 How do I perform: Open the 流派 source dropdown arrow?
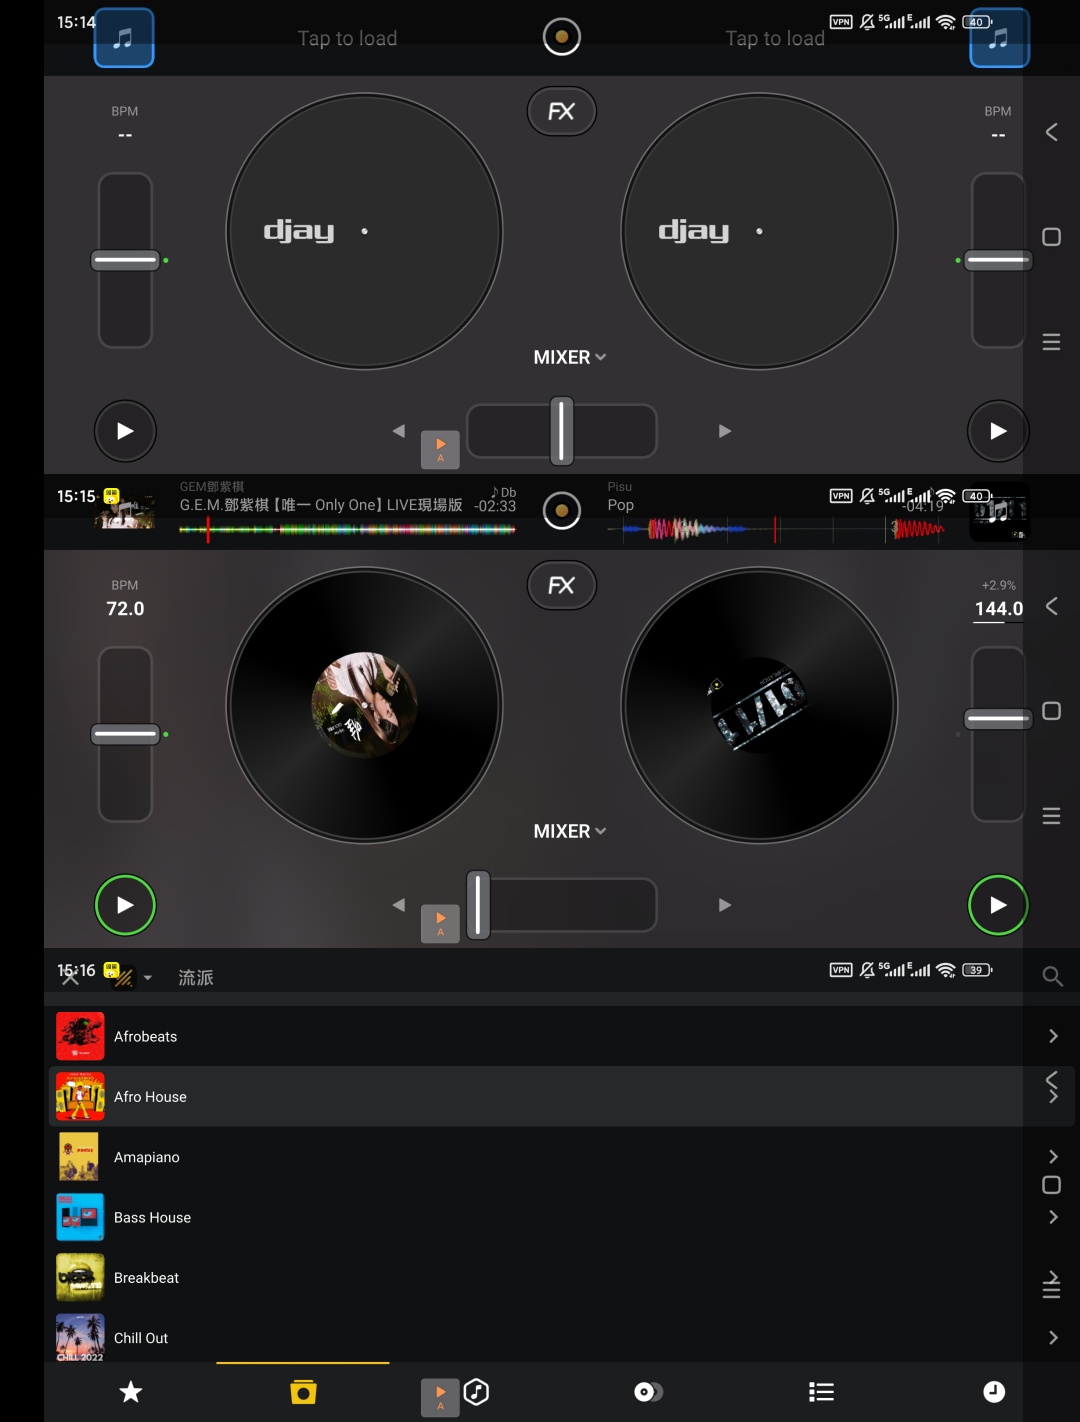[148, 977]
